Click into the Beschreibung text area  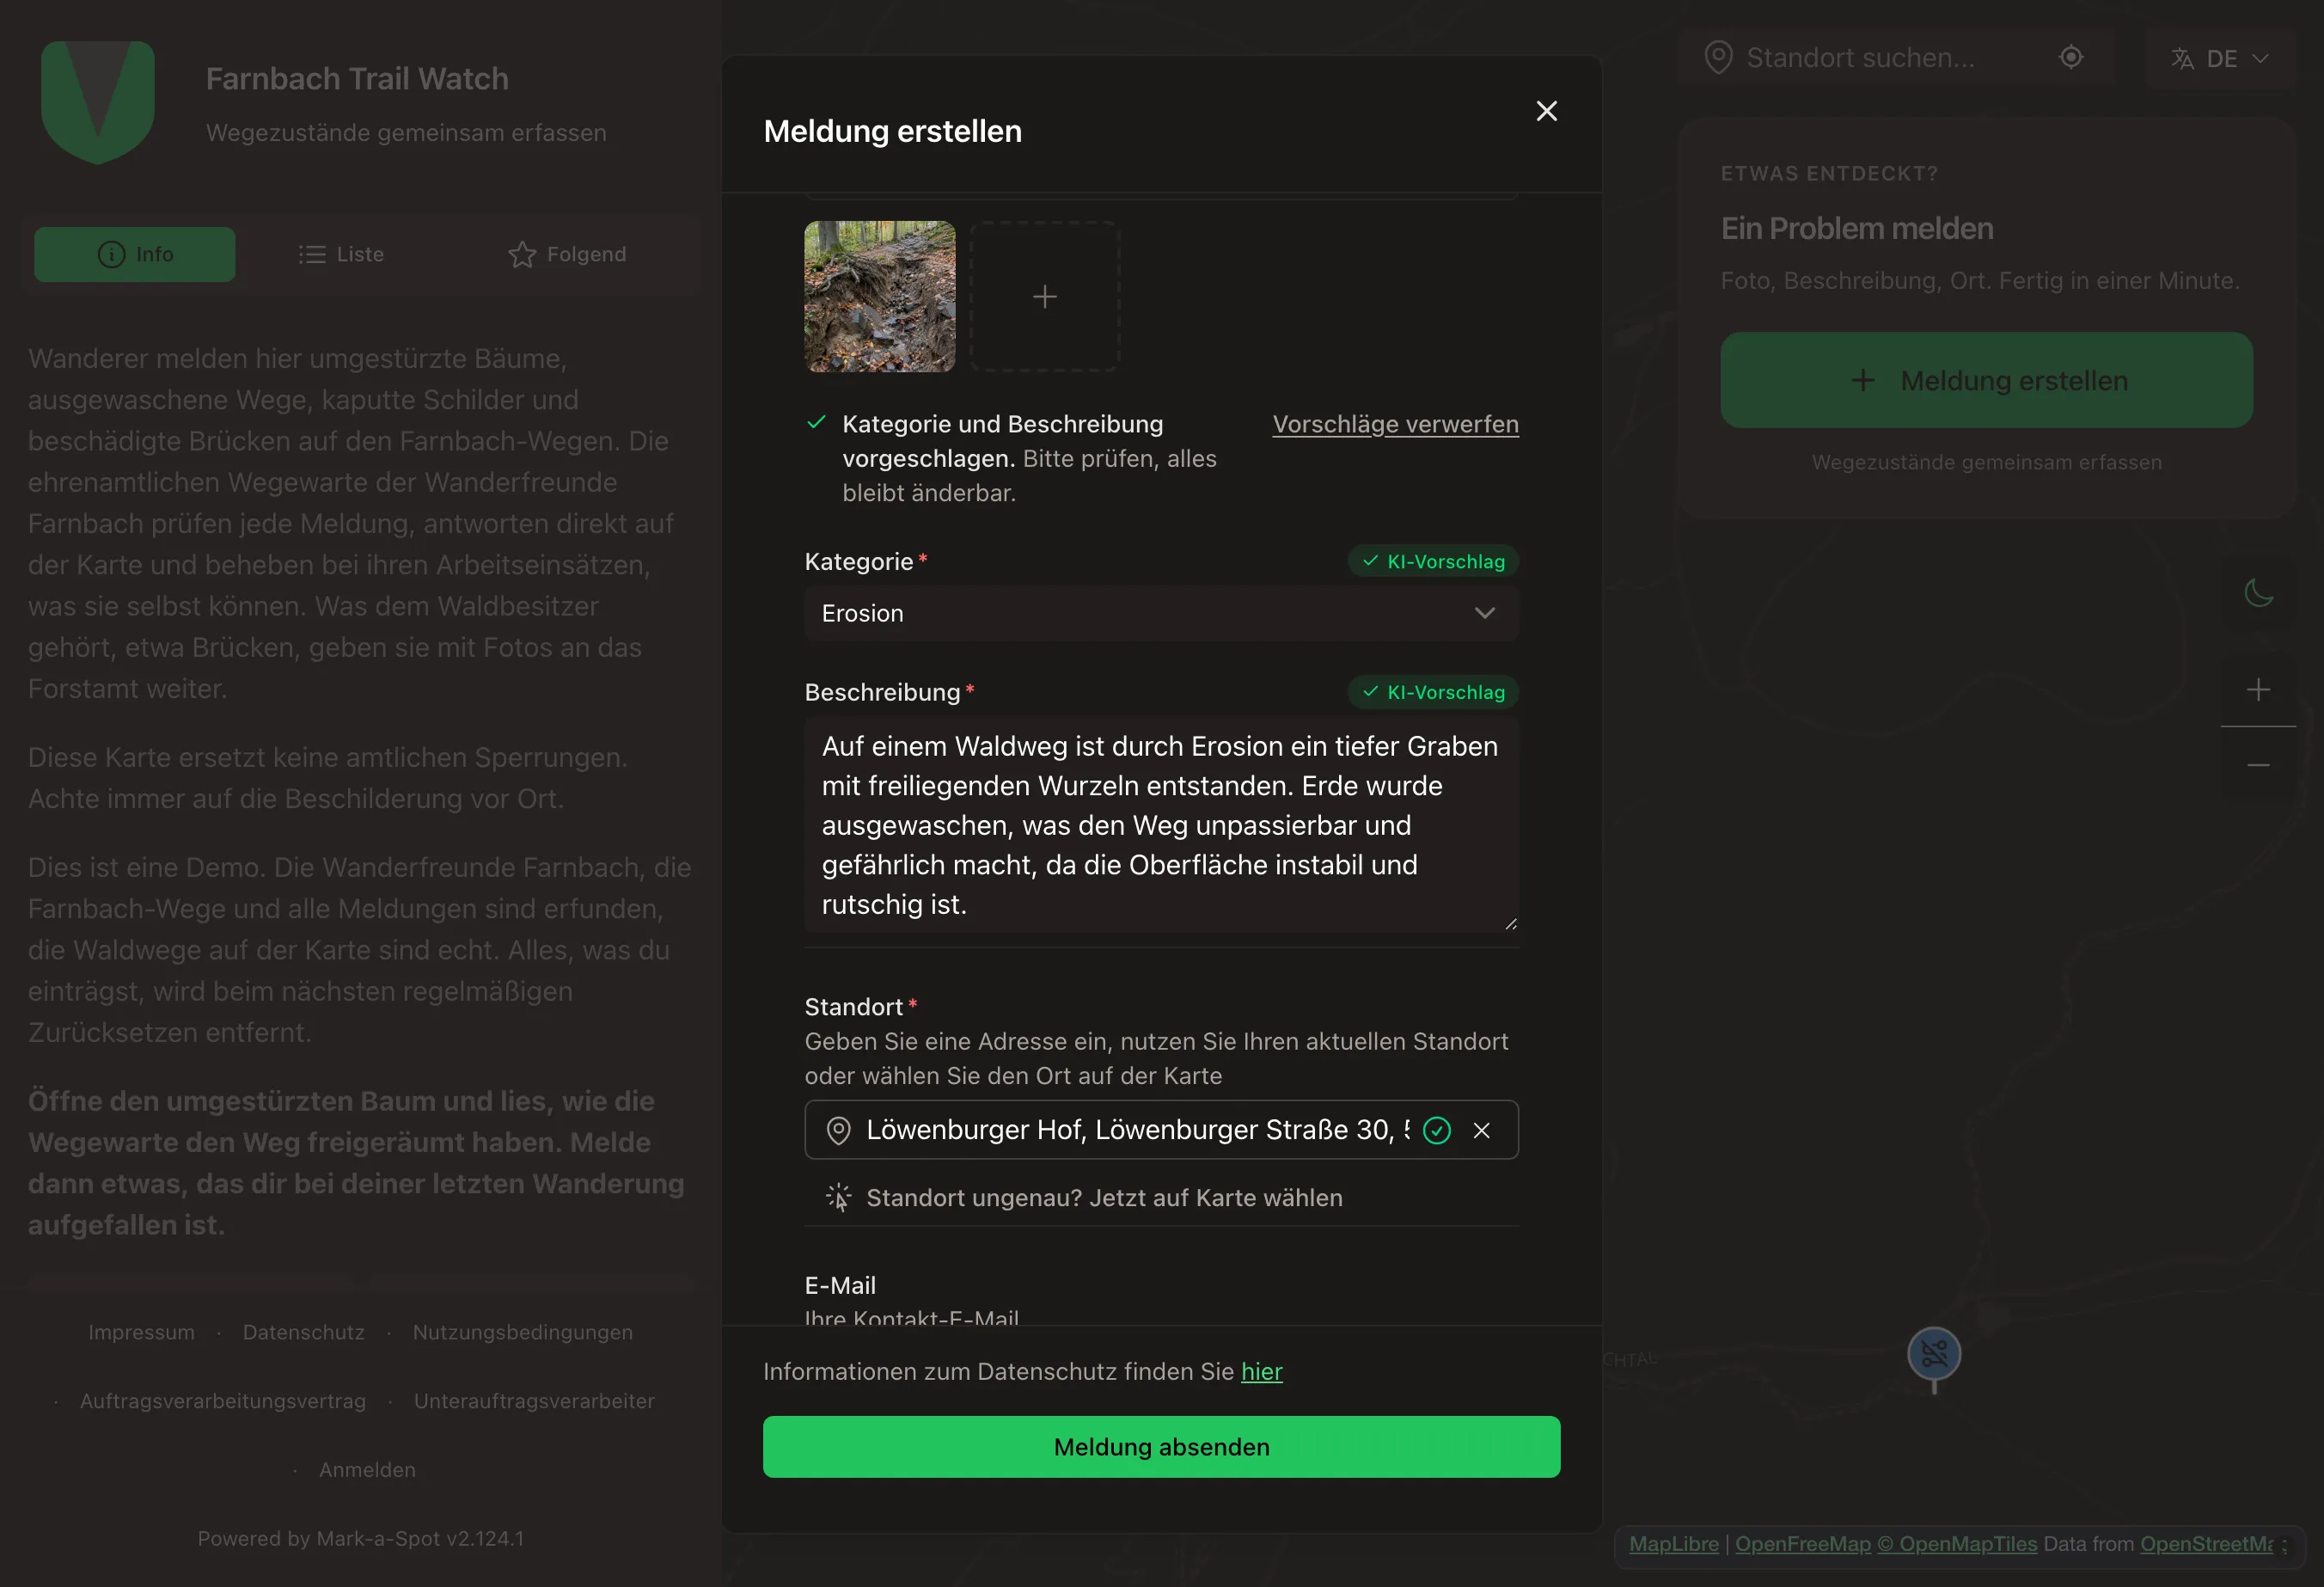1161,825
